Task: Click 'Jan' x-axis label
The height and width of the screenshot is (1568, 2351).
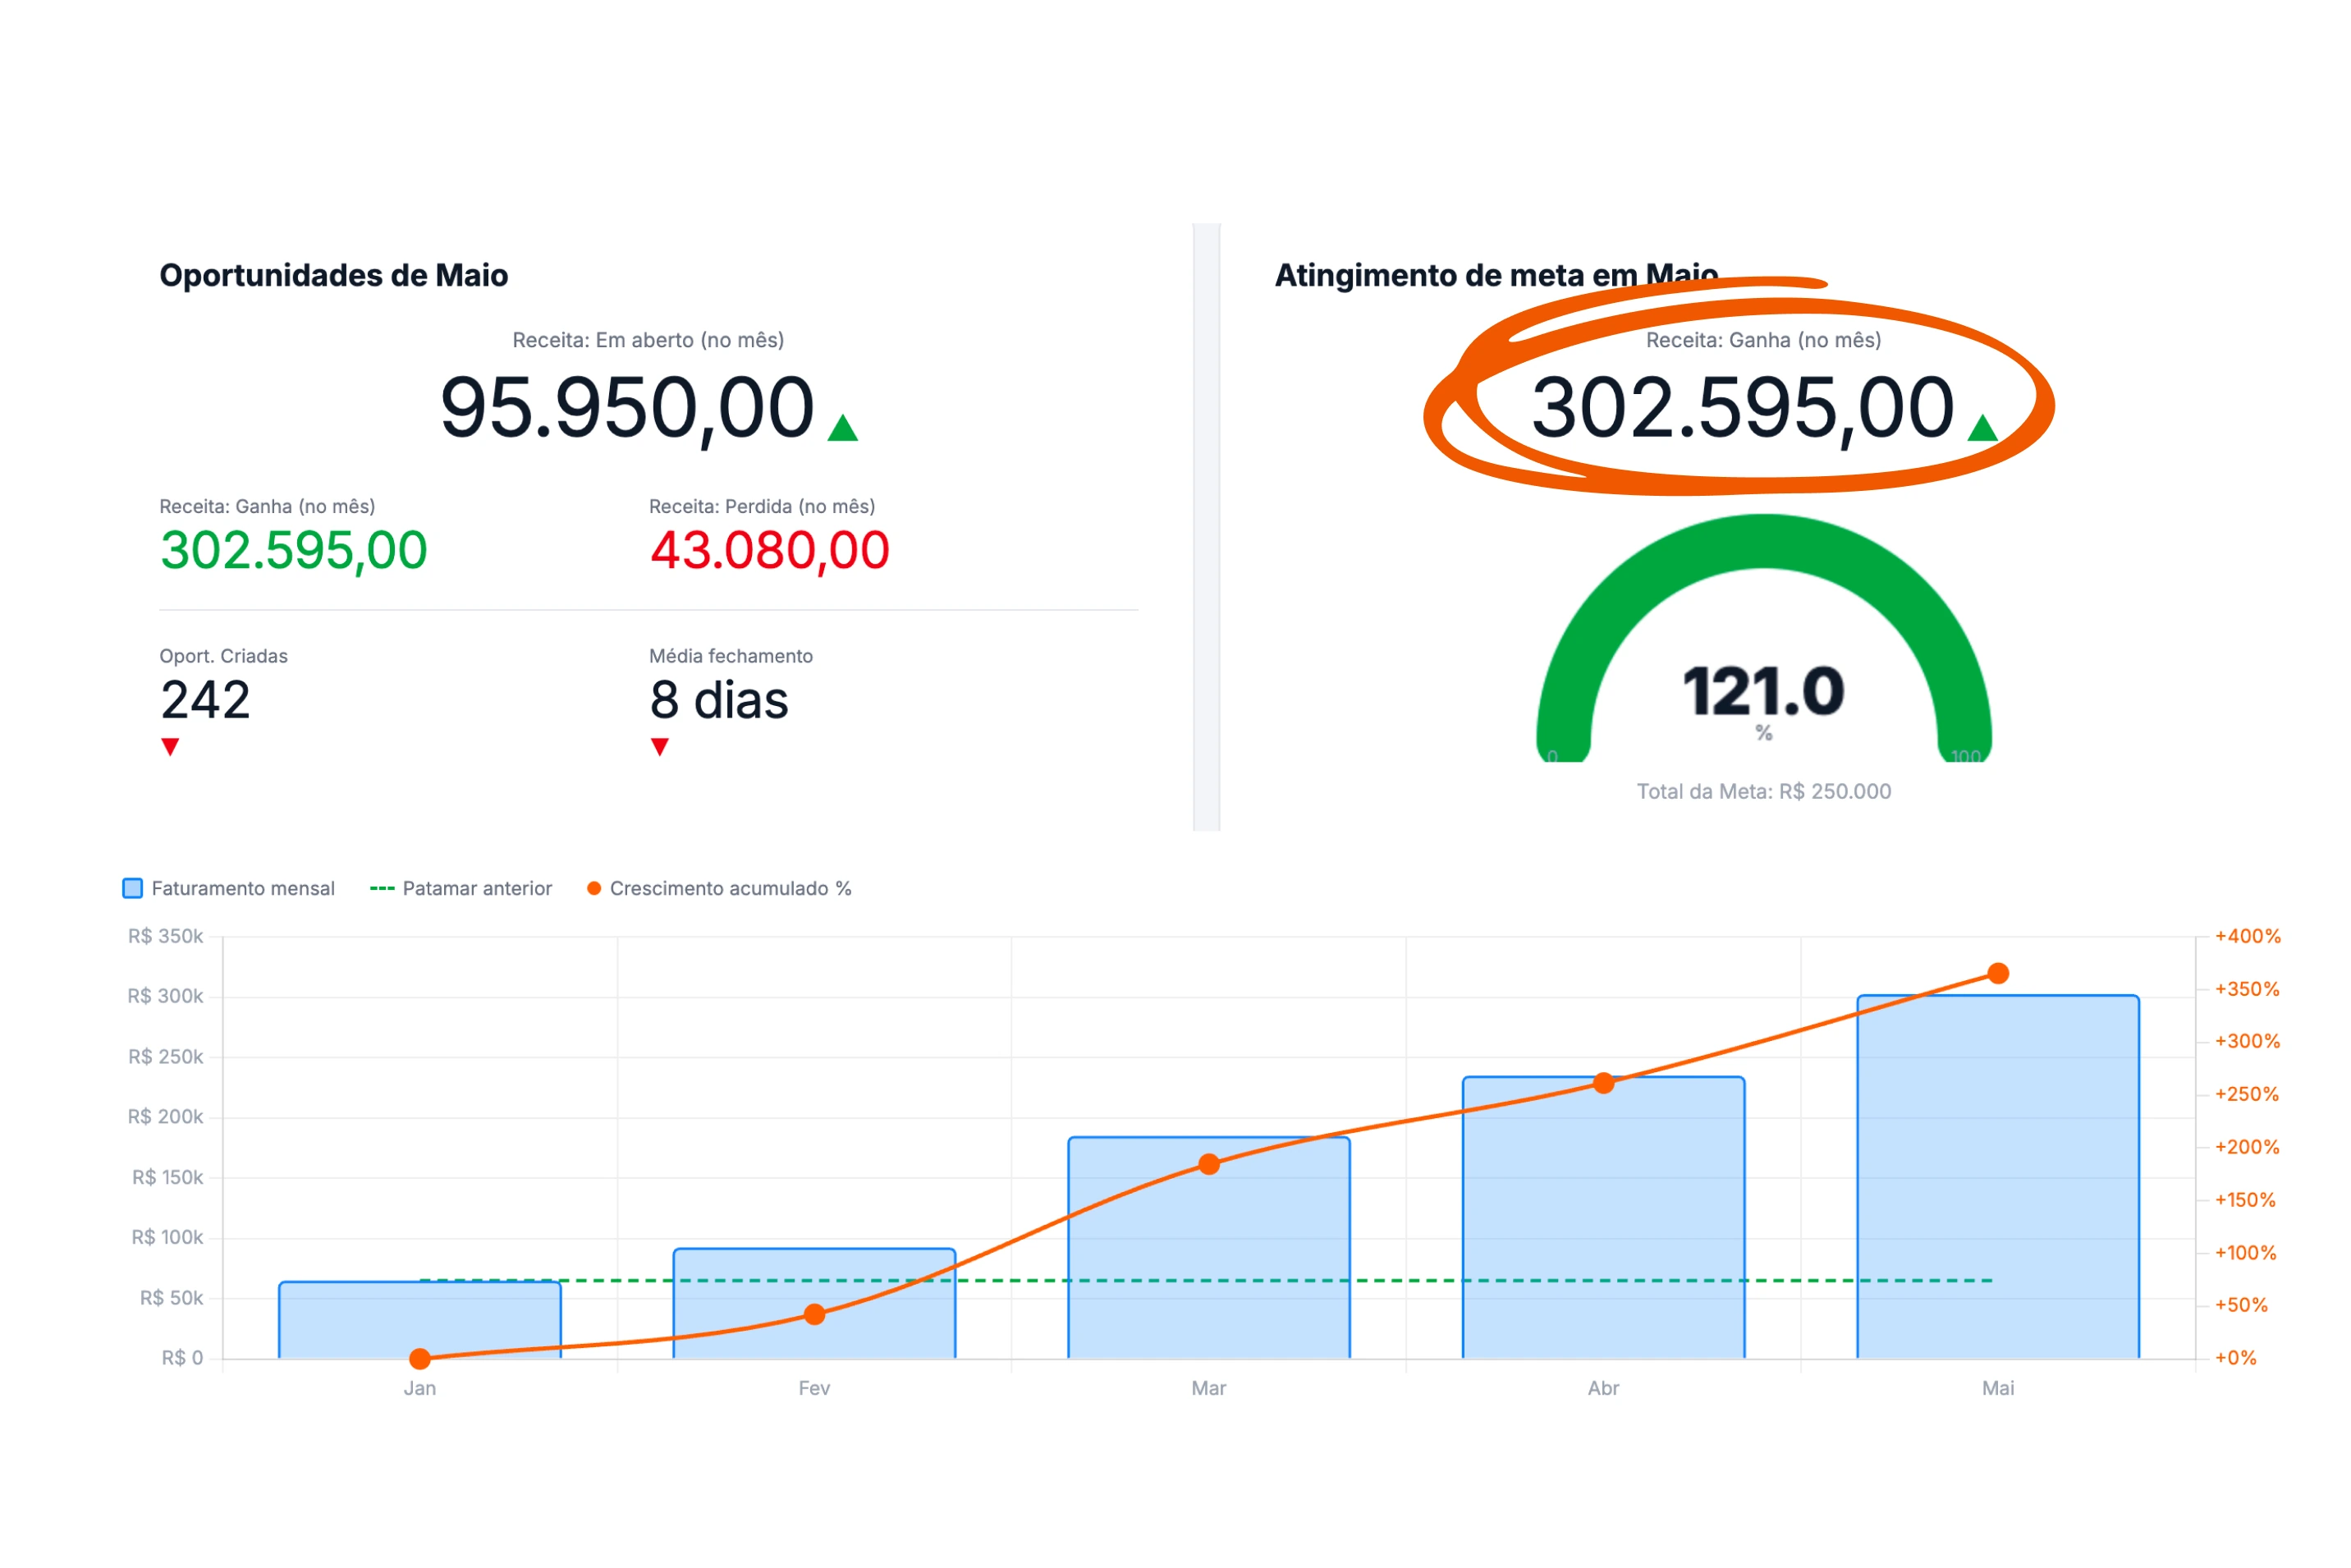Action: pyautogui.click(x=420, y=1388)
